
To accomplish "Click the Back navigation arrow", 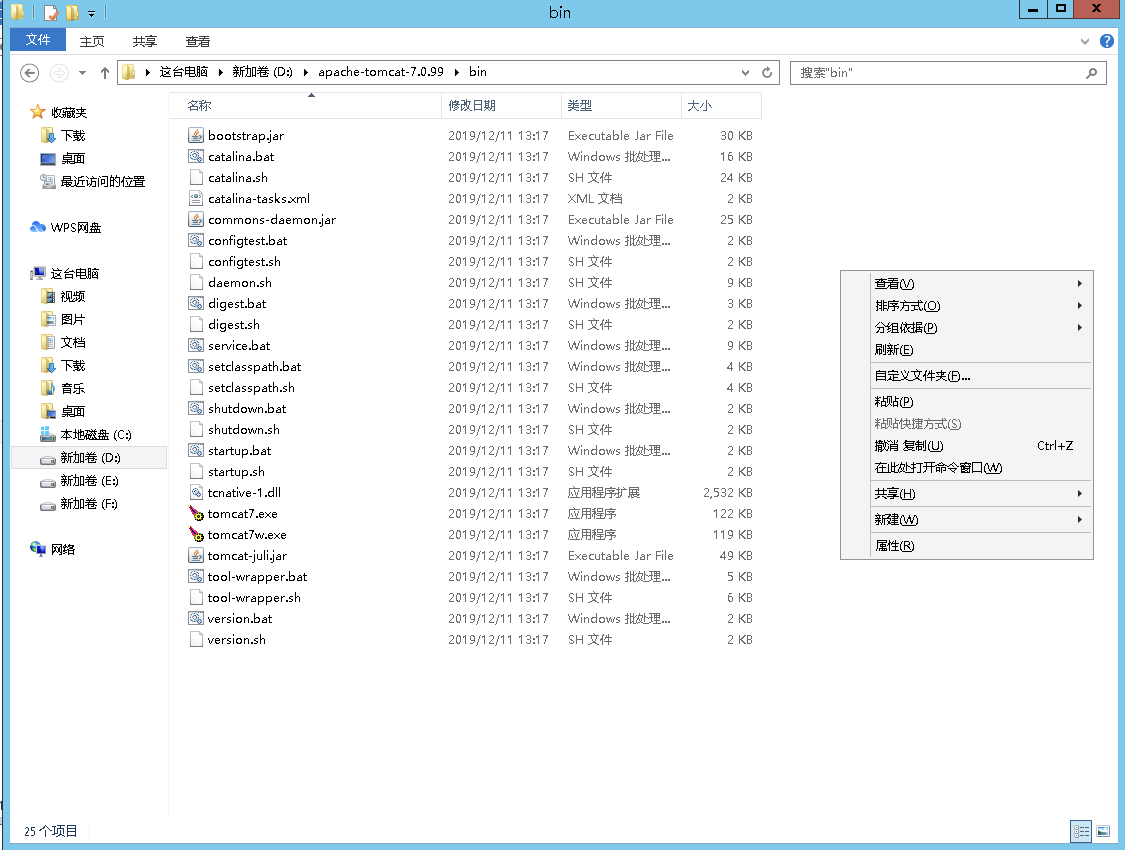I will pyautogui.click(x=30, y=73).
